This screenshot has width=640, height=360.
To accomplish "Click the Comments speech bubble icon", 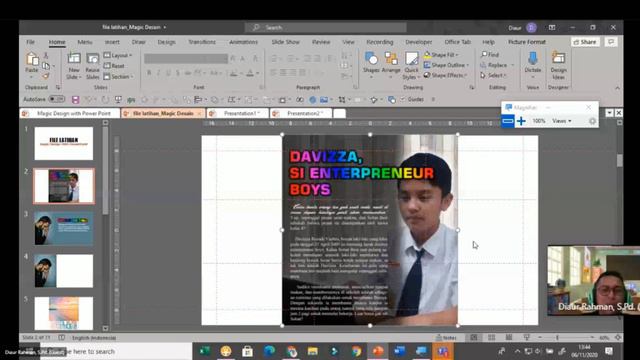I will tap(611, 42).
